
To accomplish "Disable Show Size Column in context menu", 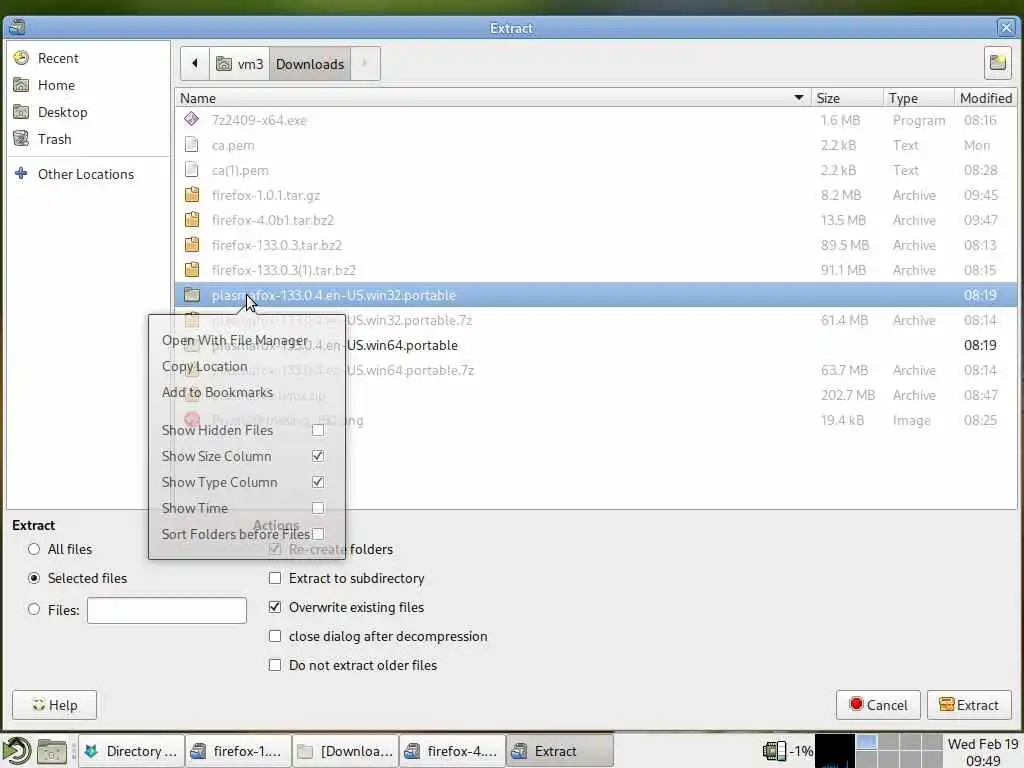I will 318,456.
